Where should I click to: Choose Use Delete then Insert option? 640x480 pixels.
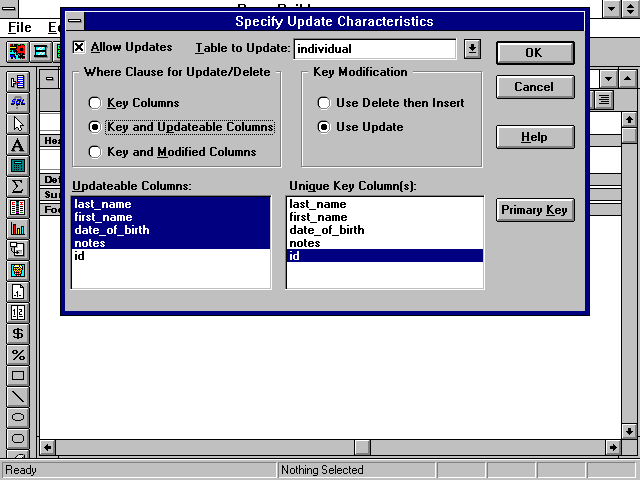tap(324, 103)
